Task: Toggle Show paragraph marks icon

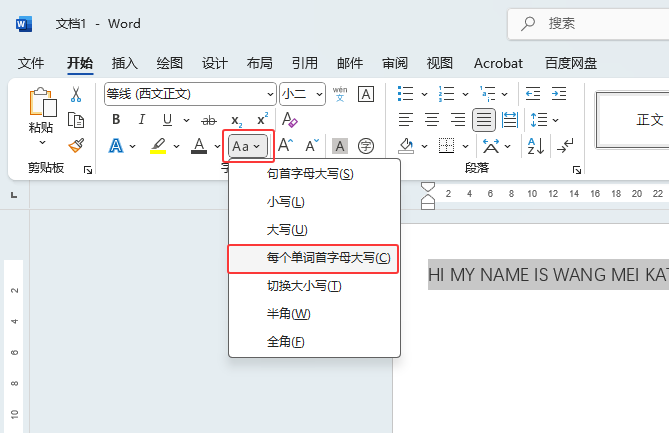Action: [565, 146]
